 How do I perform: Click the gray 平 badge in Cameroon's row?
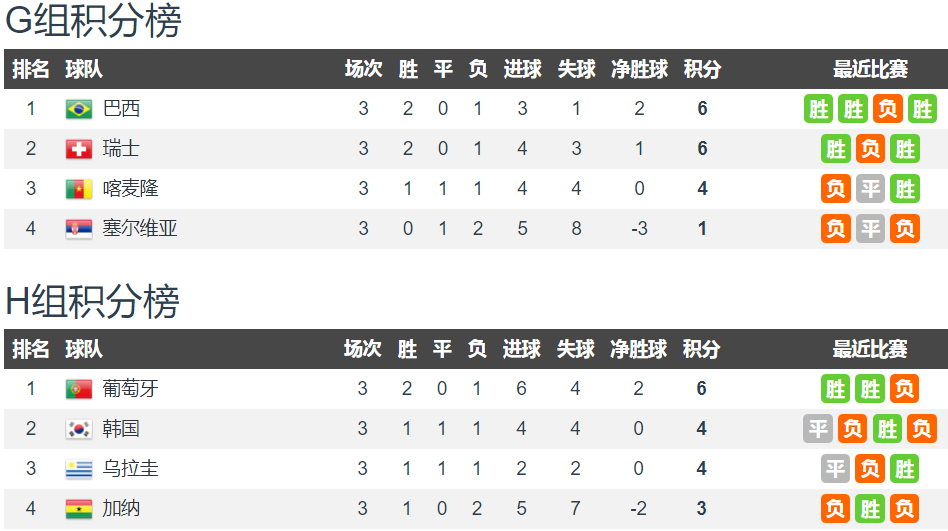coord(870,189)
